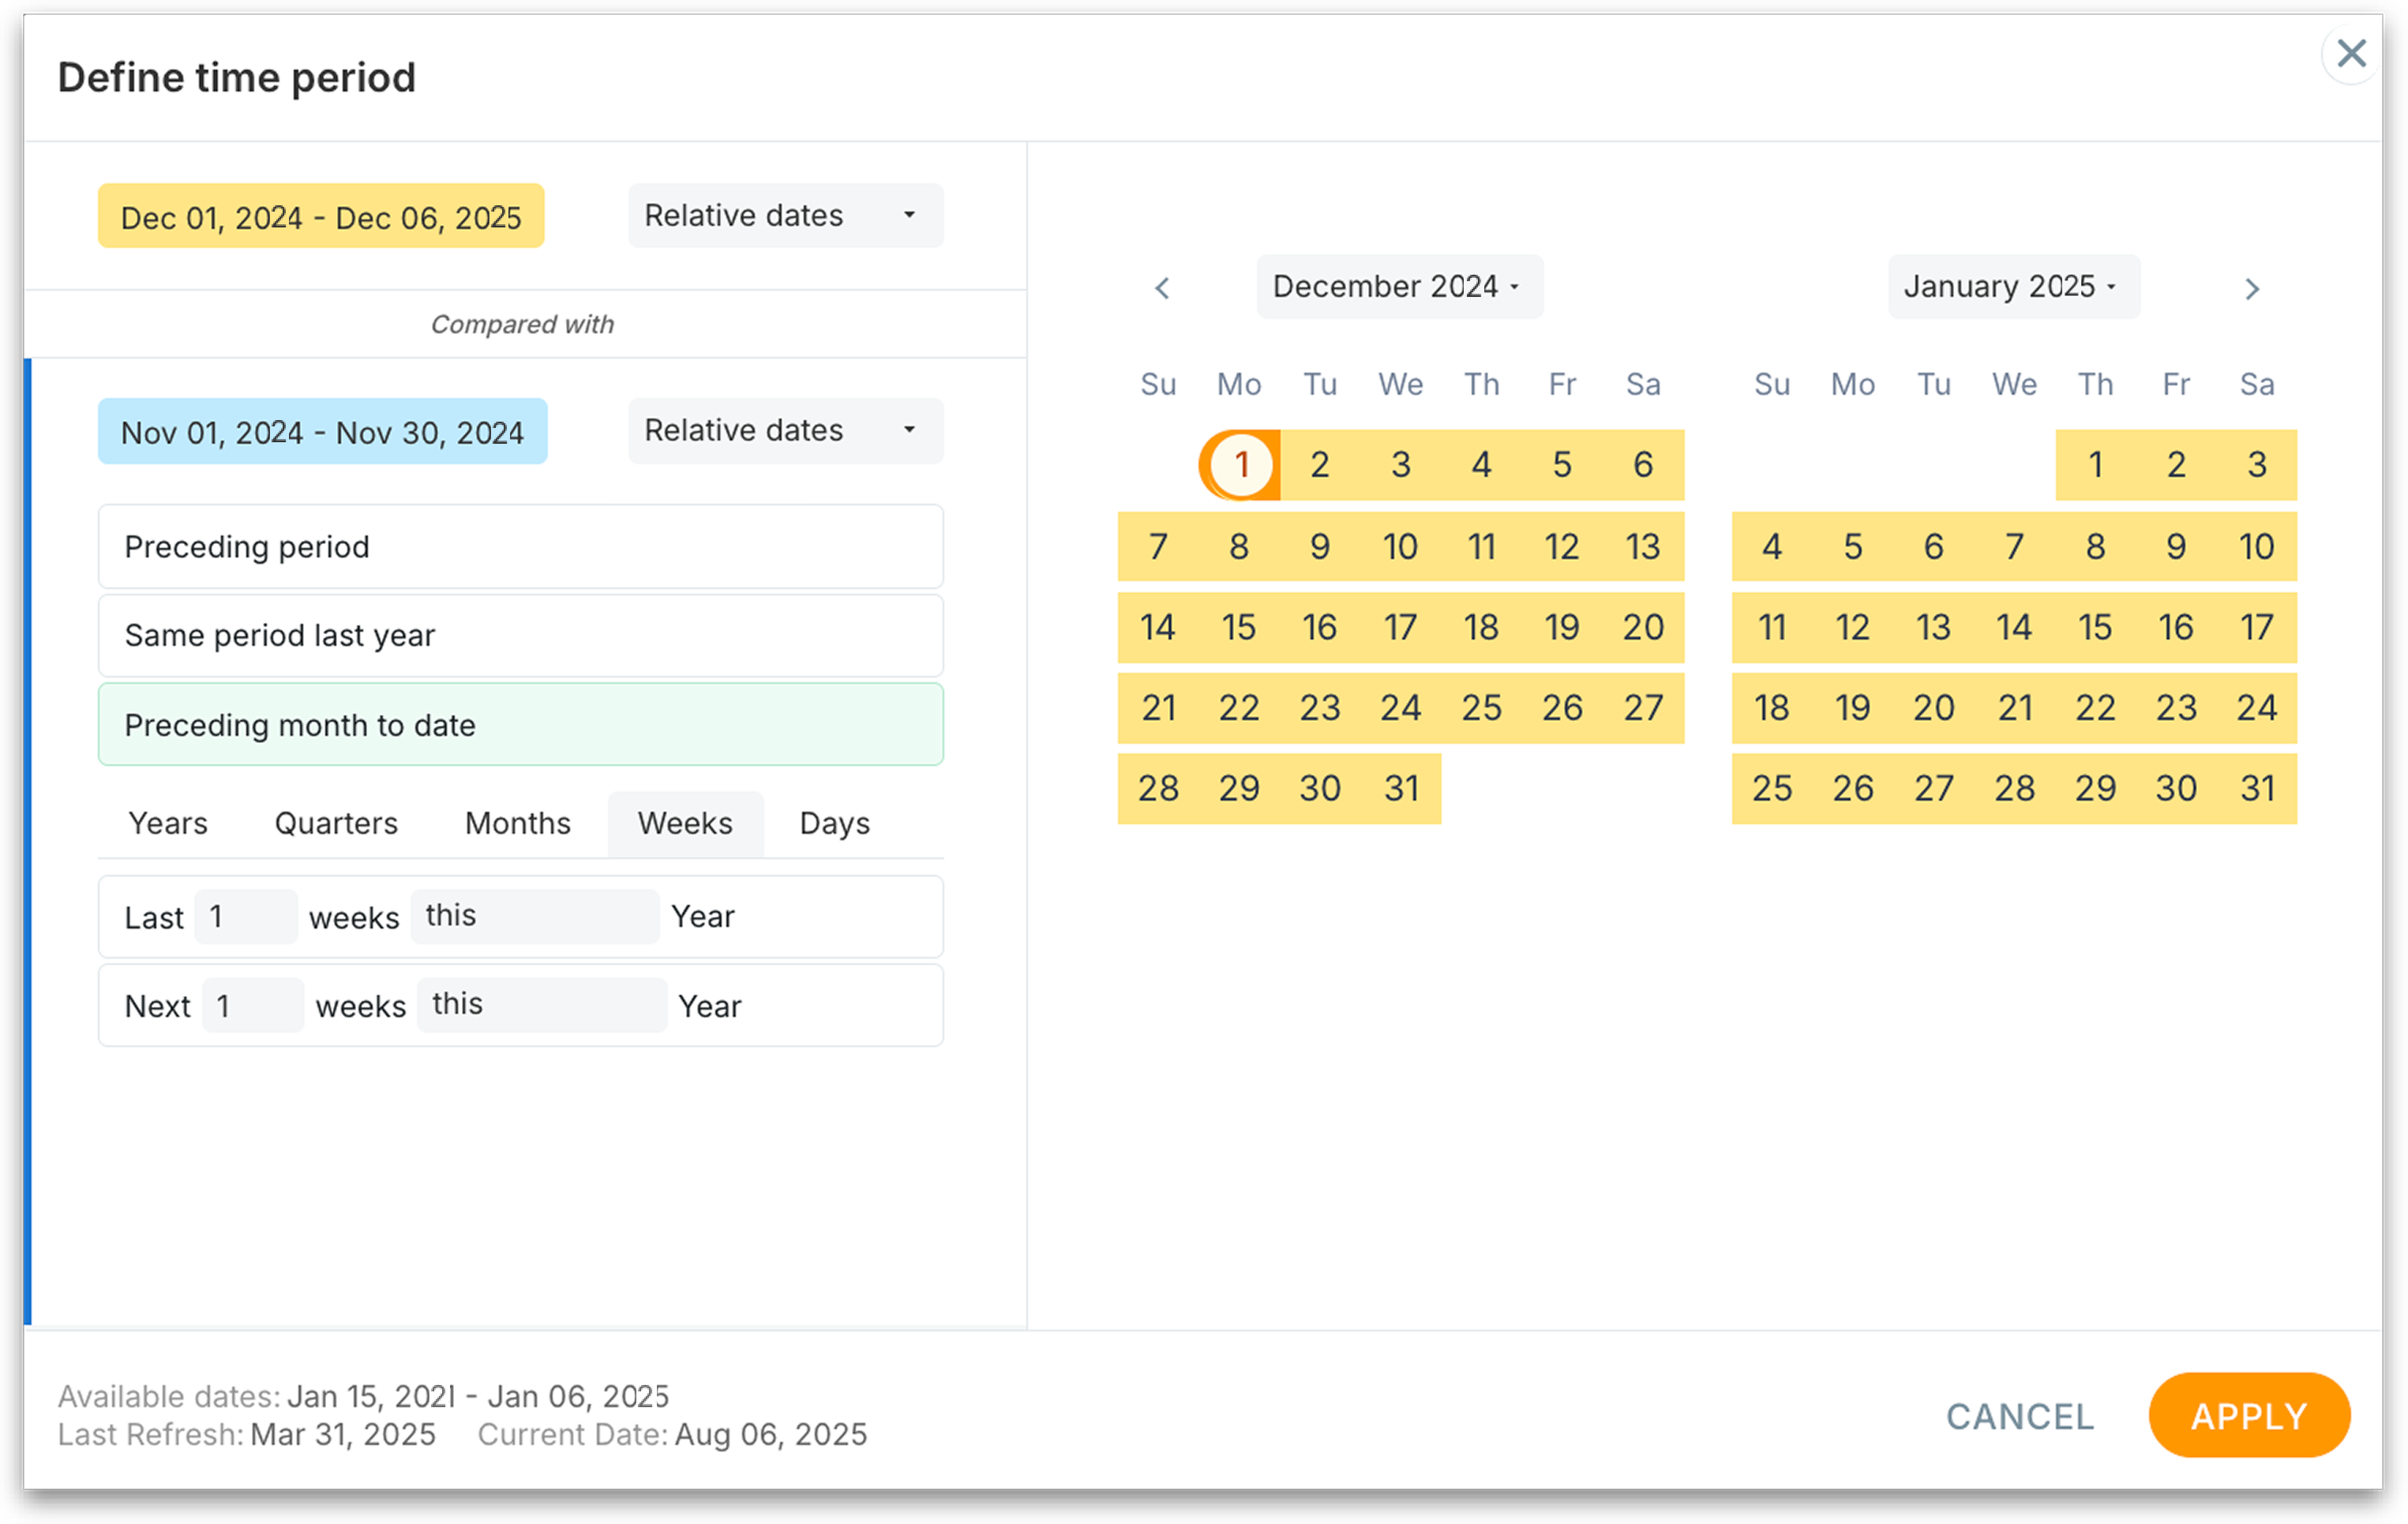Pick December 25 in the left calendar
The width and height of the screenshot is (2408, 1524).
coord(1480,708)
